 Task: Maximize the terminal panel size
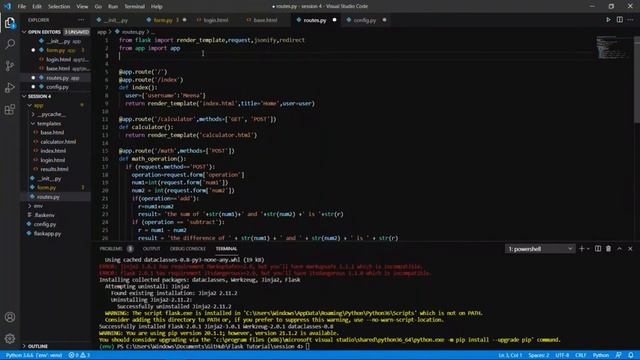coord(620,249)
